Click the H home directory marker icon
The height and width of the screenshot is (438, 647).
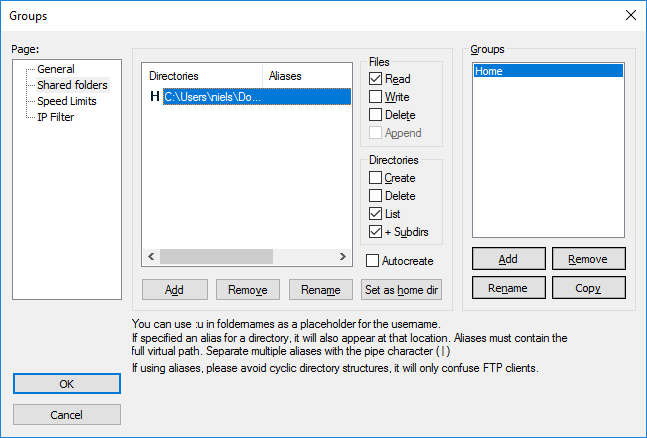[154, 97]
